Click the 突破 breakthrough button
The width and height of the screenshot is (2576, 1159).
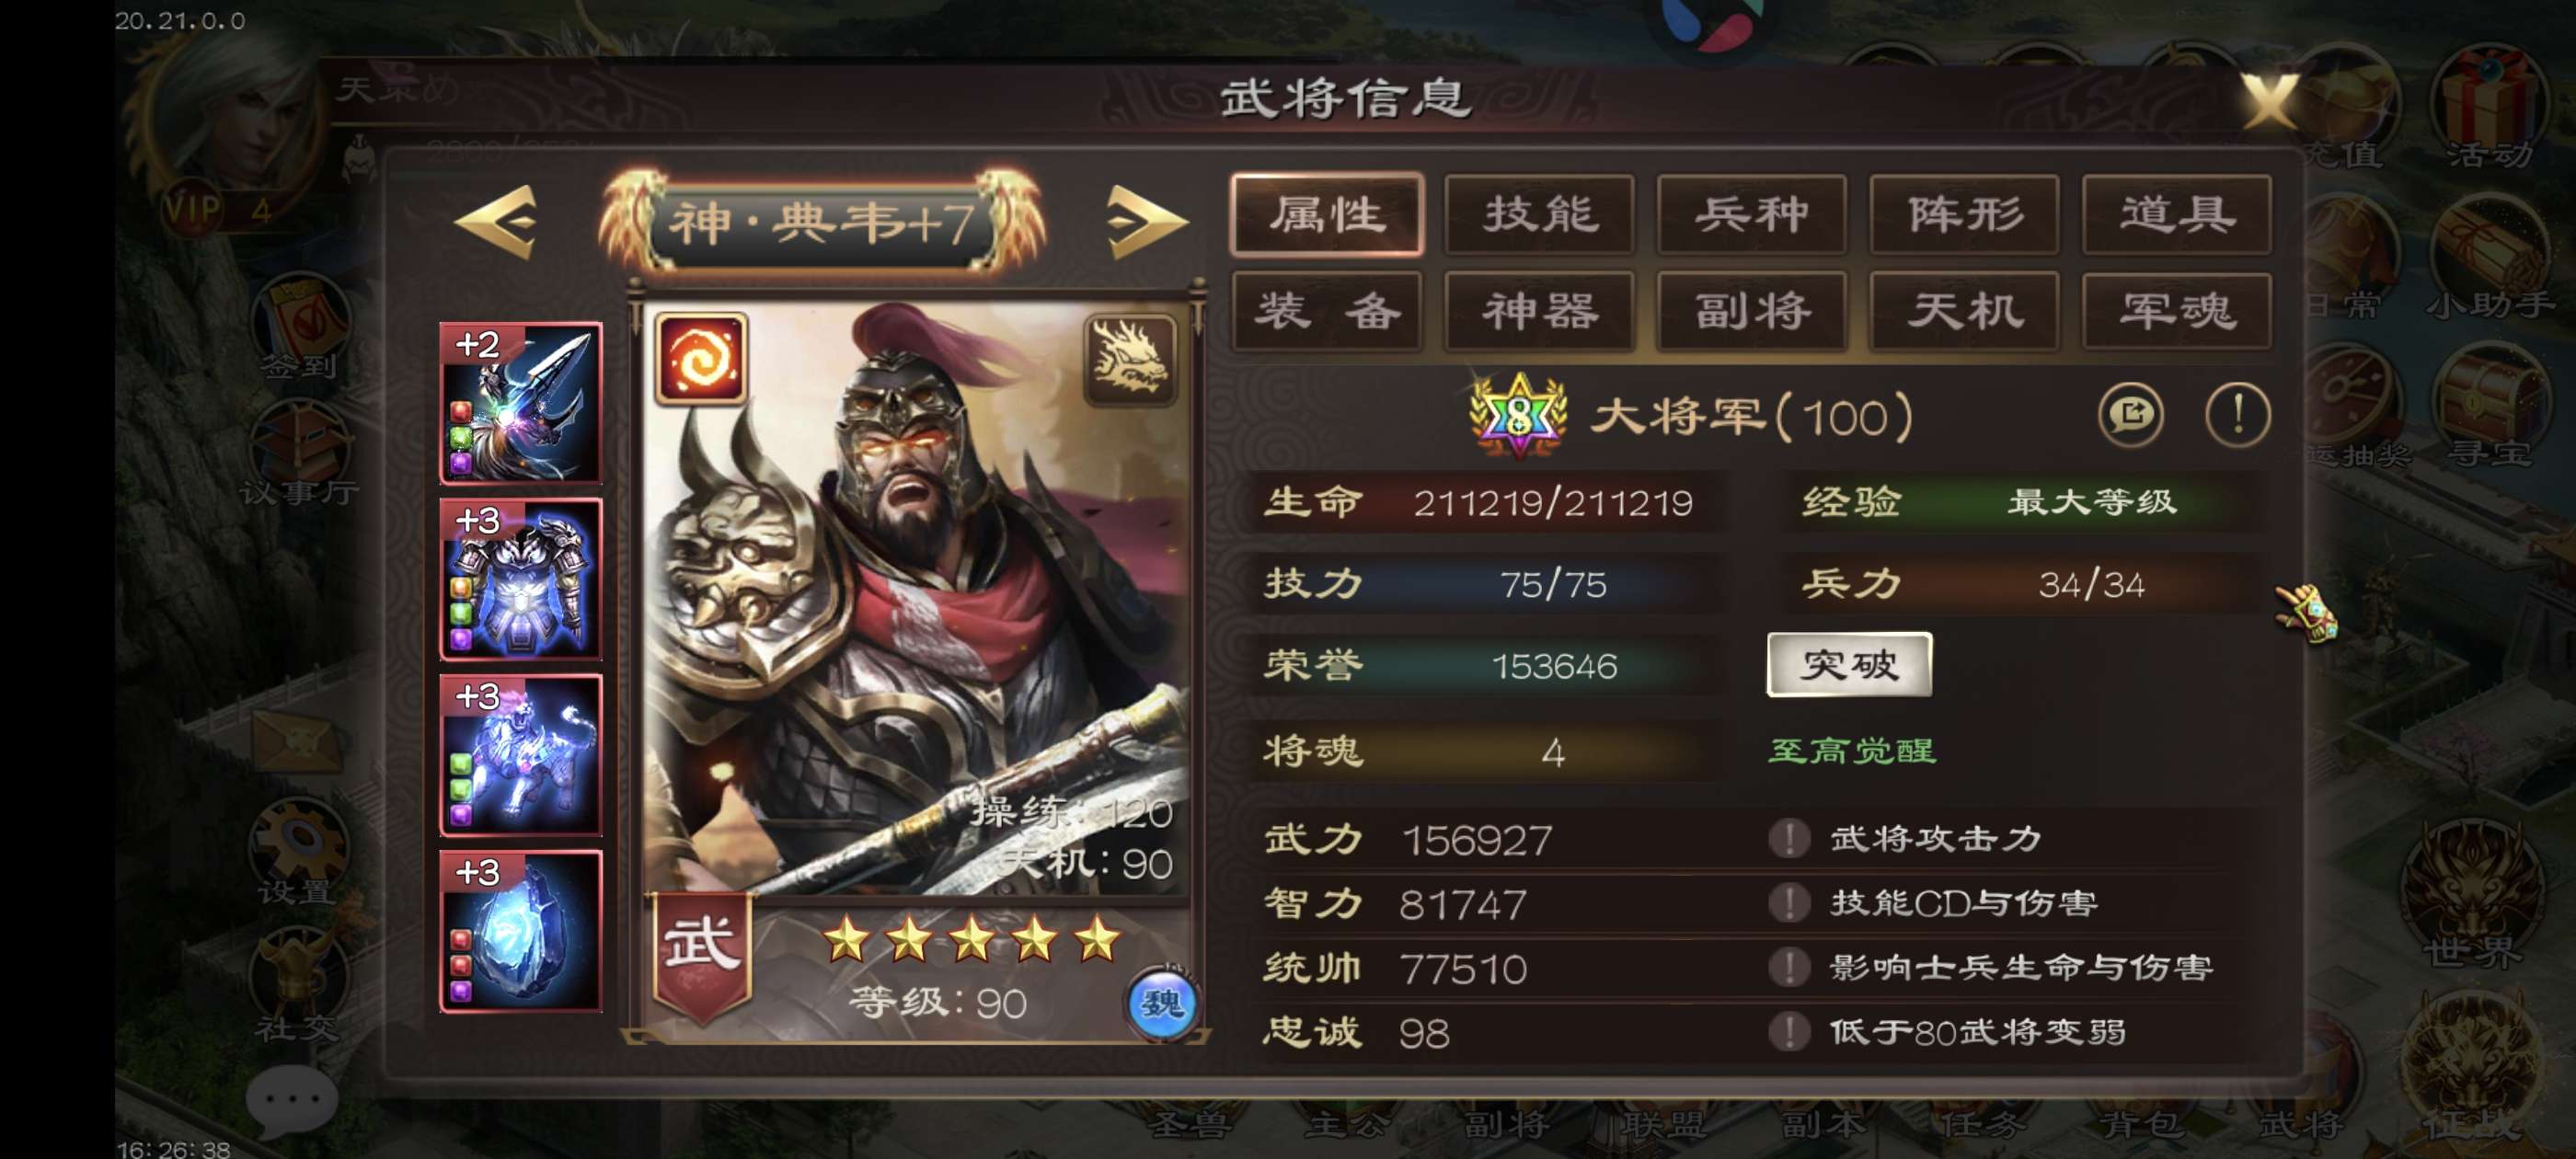click(x=1849, y=664)
